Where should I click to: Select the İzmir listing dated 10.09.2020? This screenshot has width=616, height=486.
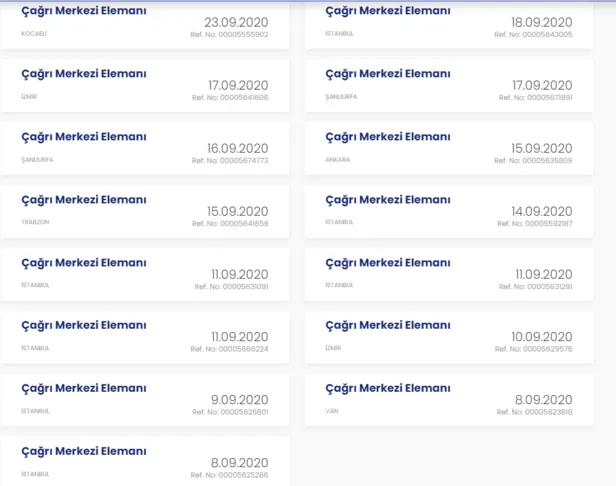pos(388,325)
